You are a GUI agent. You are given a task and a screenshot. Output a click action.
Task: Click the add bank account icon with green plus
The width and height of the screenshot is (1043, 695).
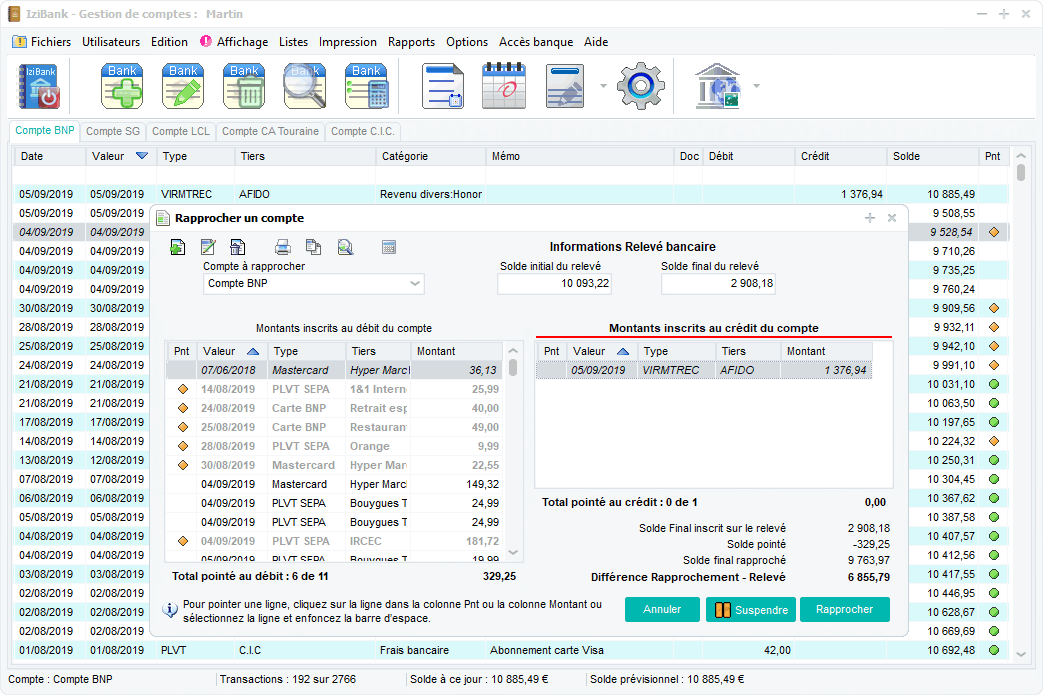point(122,86)
